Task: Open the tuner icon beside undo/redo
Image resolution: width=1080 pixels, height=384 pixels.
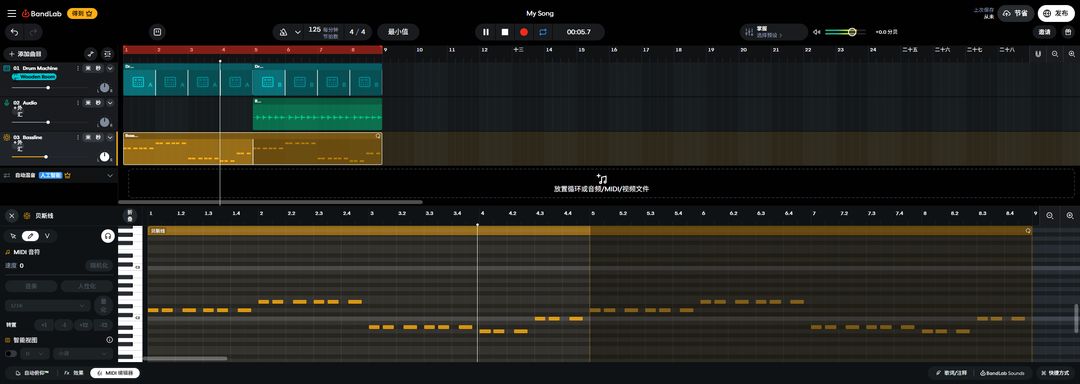Action: pyautogui.click(x=158, y=32)
